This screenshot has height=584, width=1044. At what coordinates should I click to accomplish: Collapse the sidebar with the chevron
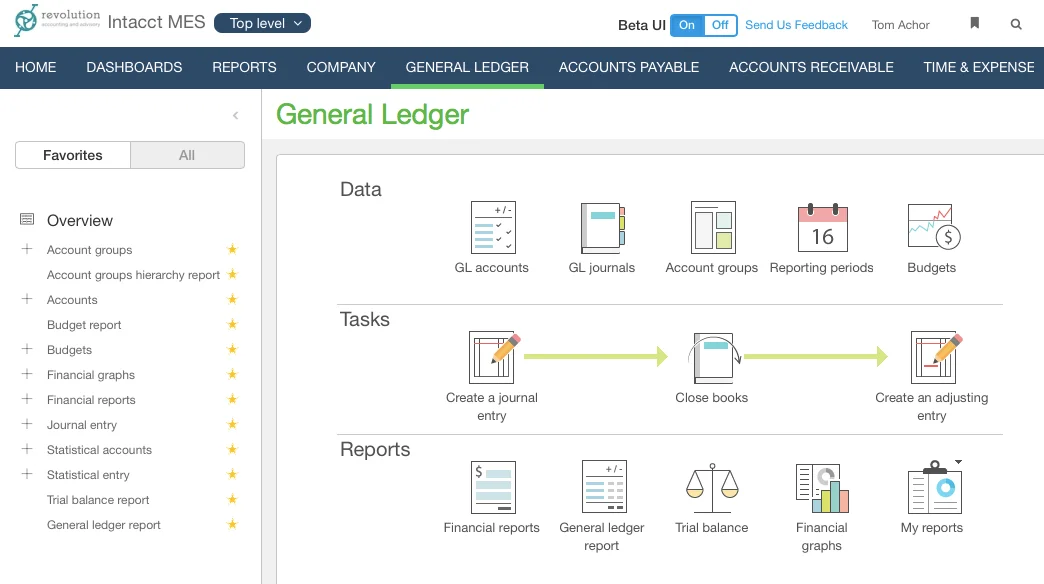pos(236,115)
